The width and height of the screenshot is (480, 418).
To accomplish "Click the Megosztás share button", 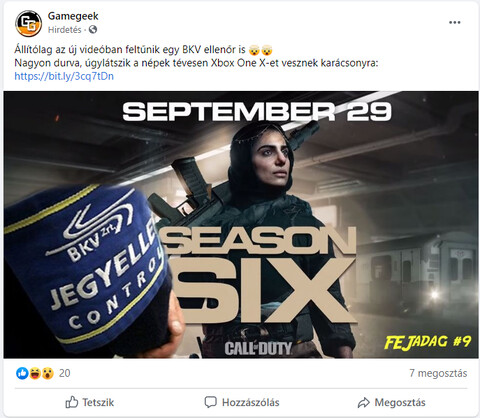I will point(392,402).
